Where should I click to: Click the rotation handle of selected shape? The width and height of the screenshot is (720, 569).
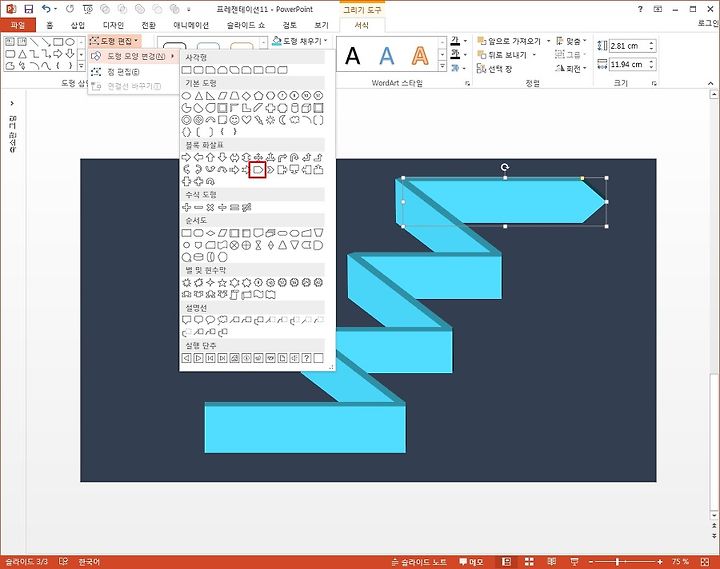pyautogui.click(x=505, y=167)
